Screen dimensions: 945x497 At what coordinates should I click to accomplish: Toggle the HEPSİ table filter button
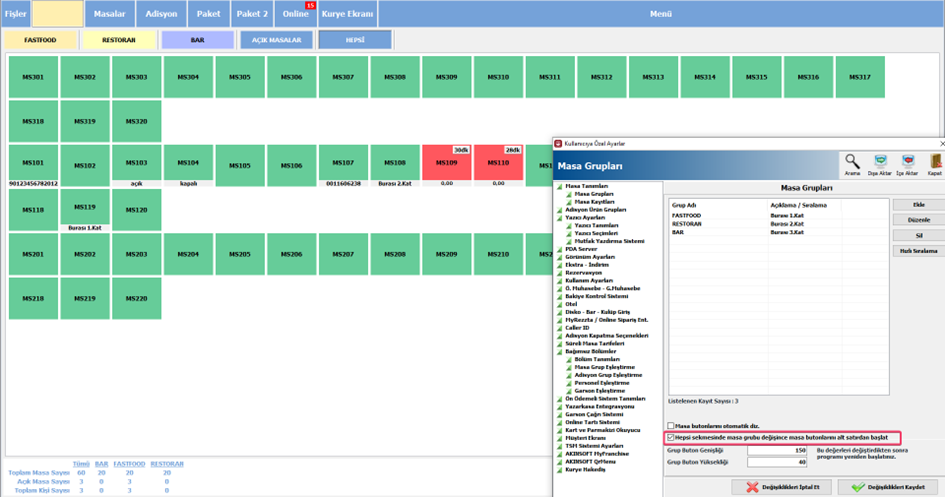click(355, 40)
